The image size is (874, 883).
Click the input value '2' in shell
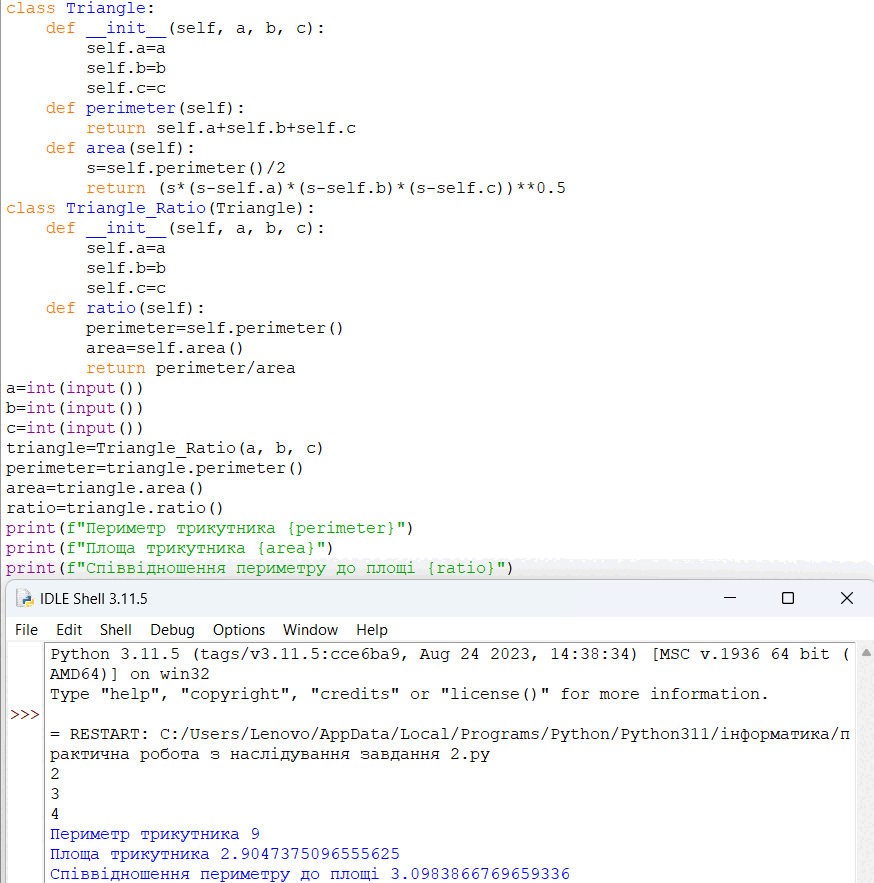55,774
